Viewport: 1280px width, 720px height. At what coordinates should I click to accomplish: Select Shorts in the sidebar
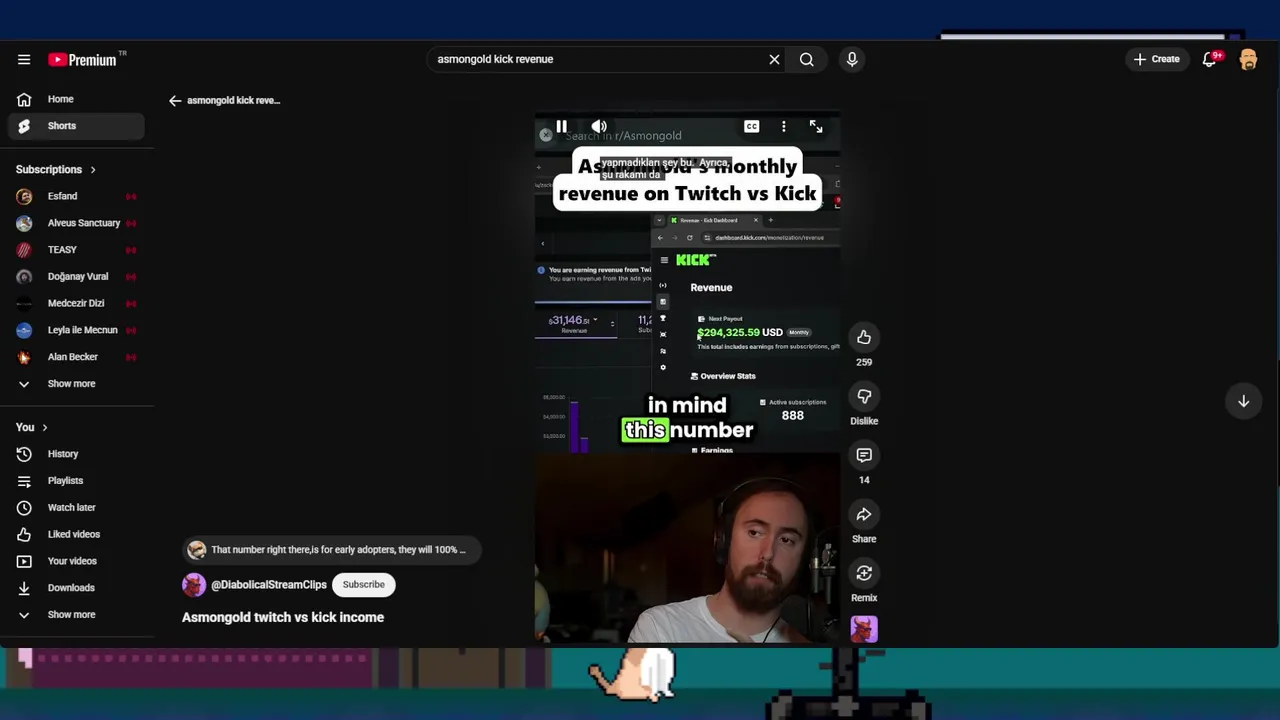[x=76, y=126]
